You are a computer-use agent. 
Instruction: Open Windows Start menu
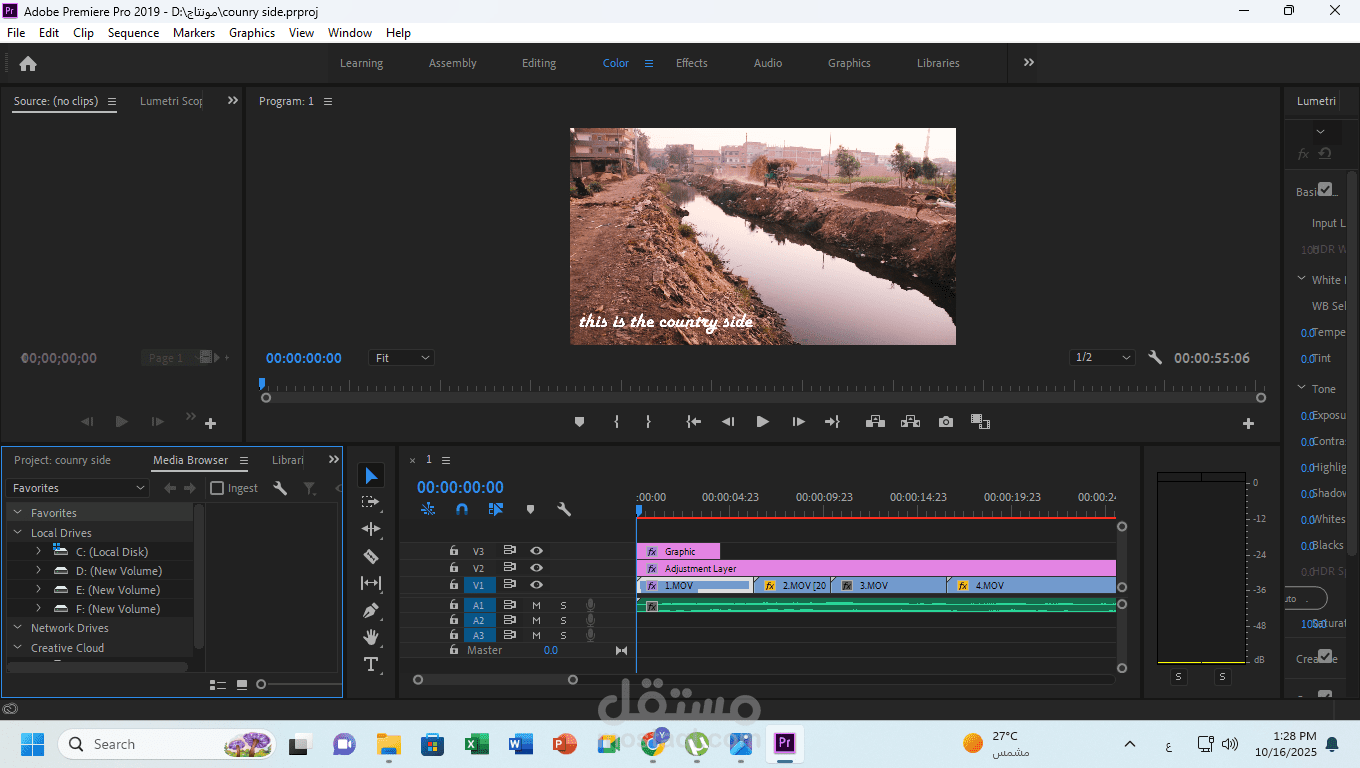click(x=33, y=744)
